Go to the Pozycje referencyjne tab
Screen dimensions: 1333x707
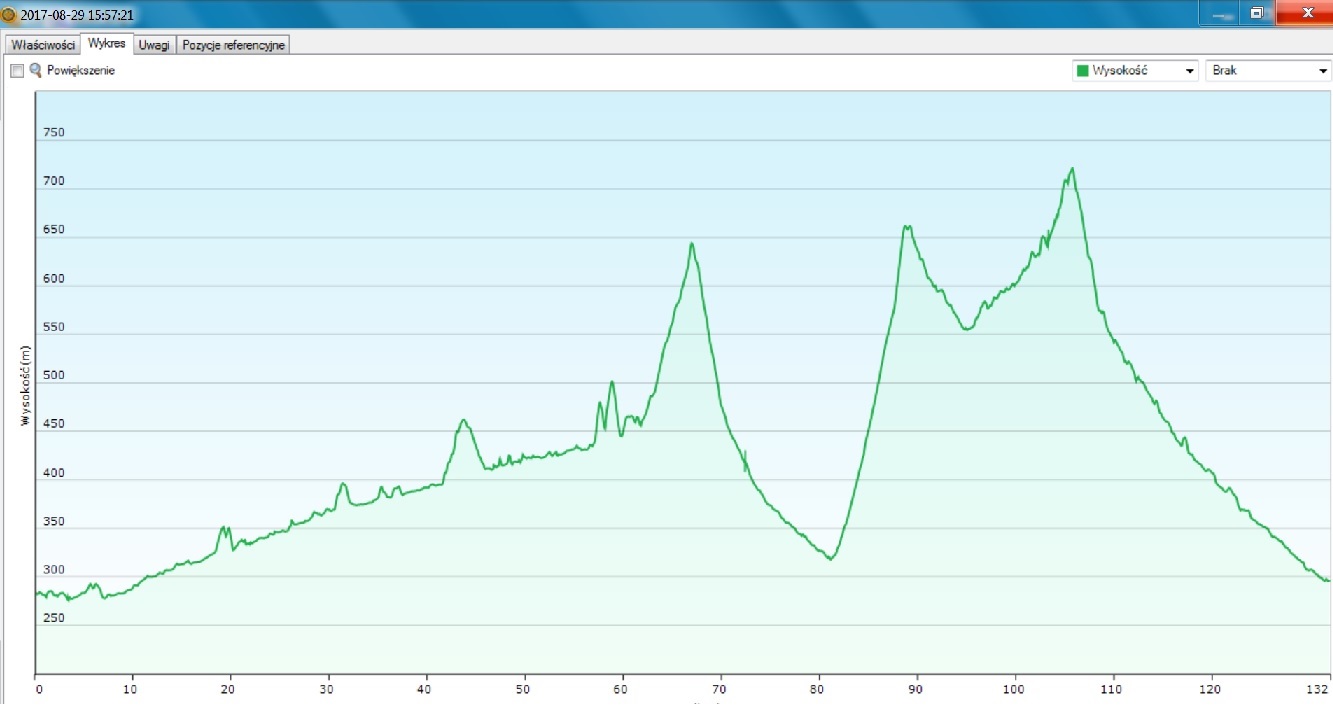234,45
